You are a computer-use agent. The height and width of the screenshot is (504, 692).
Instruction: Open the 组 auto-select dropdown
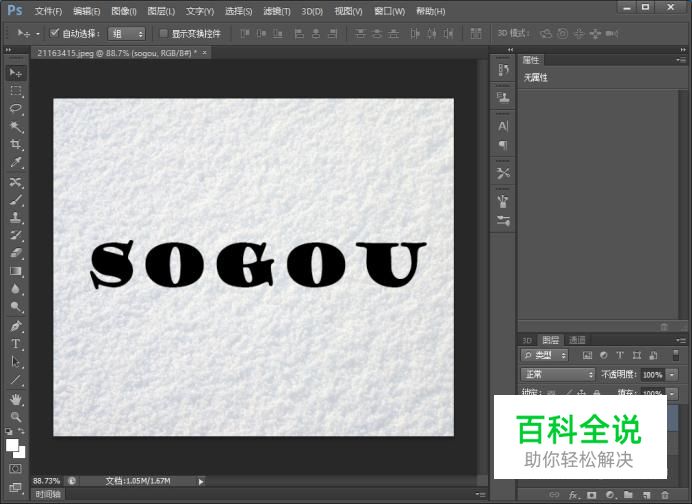(126, 34)
